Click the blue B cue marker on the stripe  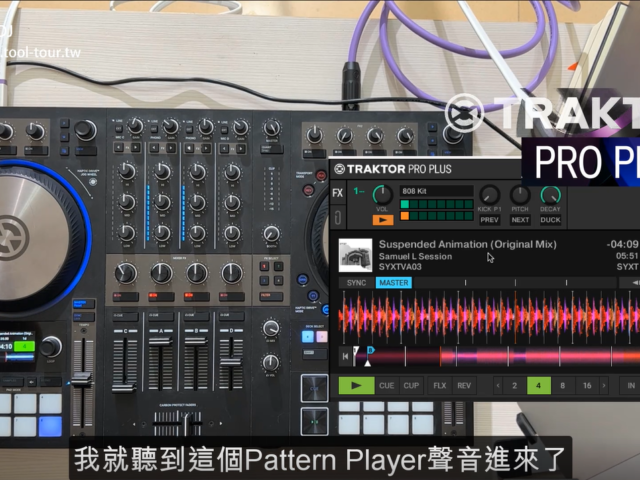click(x=371, y=350)
